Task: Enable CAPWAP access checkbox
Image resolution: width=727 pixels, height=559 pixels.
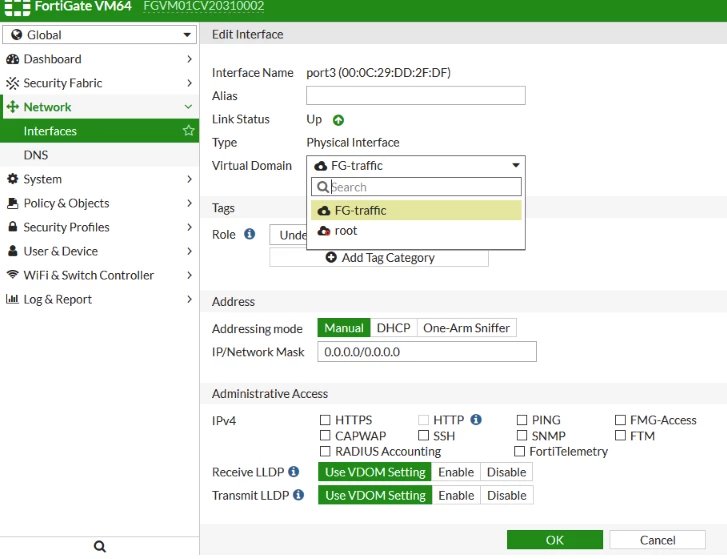Action: 325,436
